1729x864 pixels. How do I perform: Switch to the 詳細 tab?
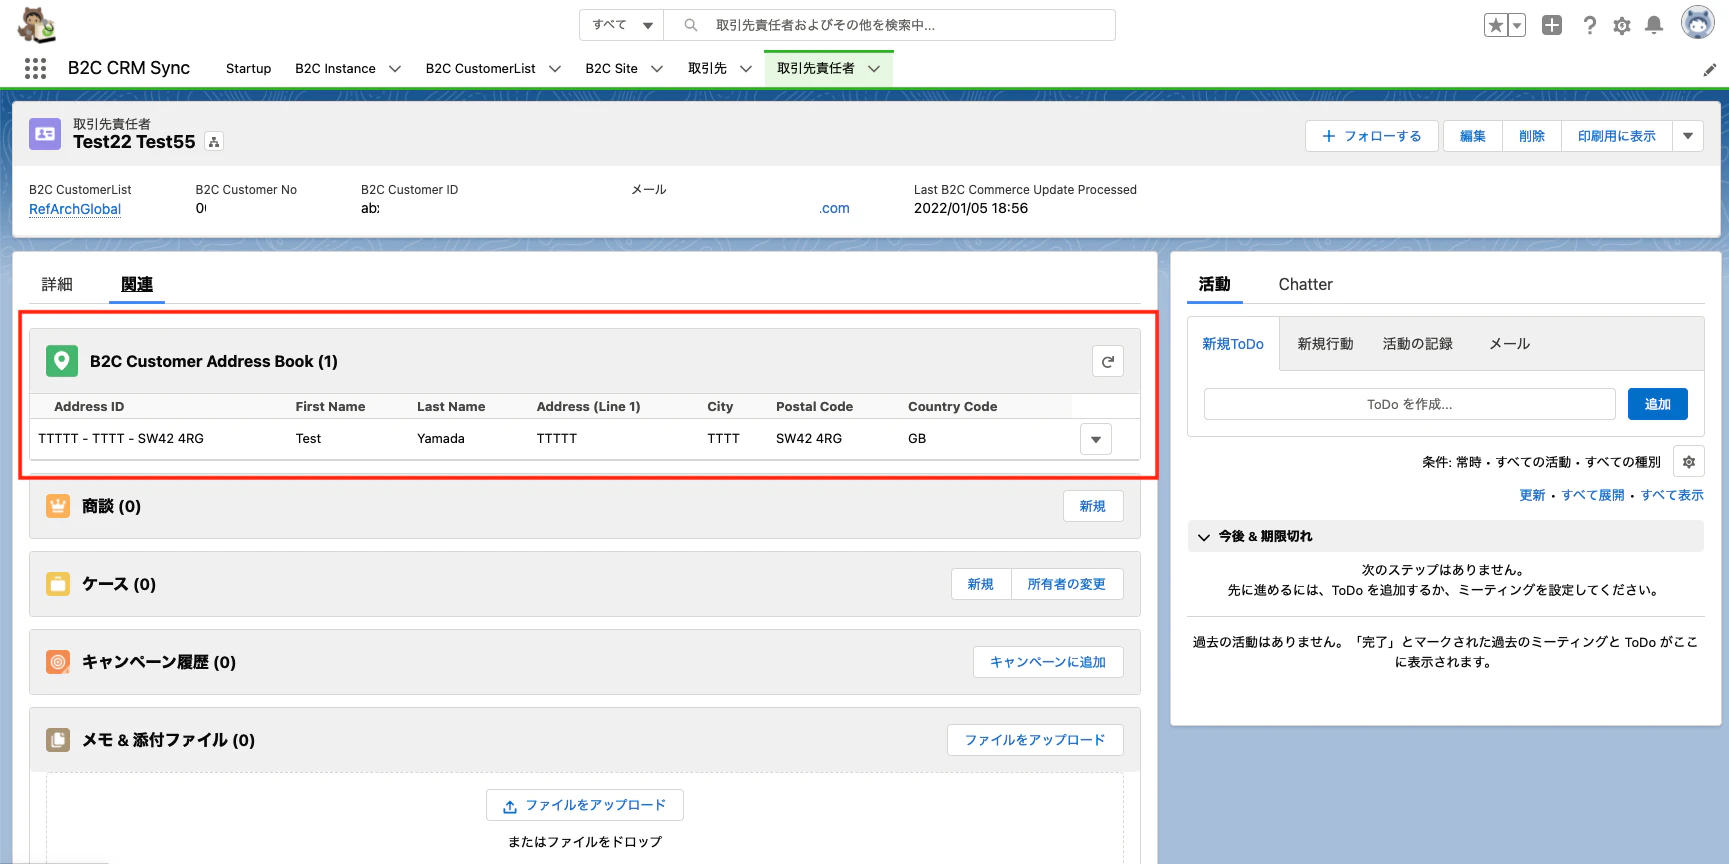[57, 284]
